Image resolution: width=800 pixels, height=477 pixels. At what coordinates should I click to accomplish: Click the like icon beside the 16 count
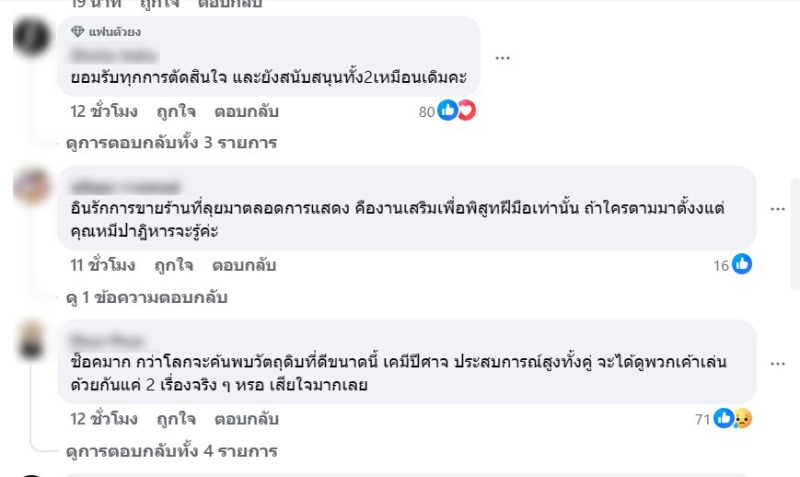[x=742, y=265]
